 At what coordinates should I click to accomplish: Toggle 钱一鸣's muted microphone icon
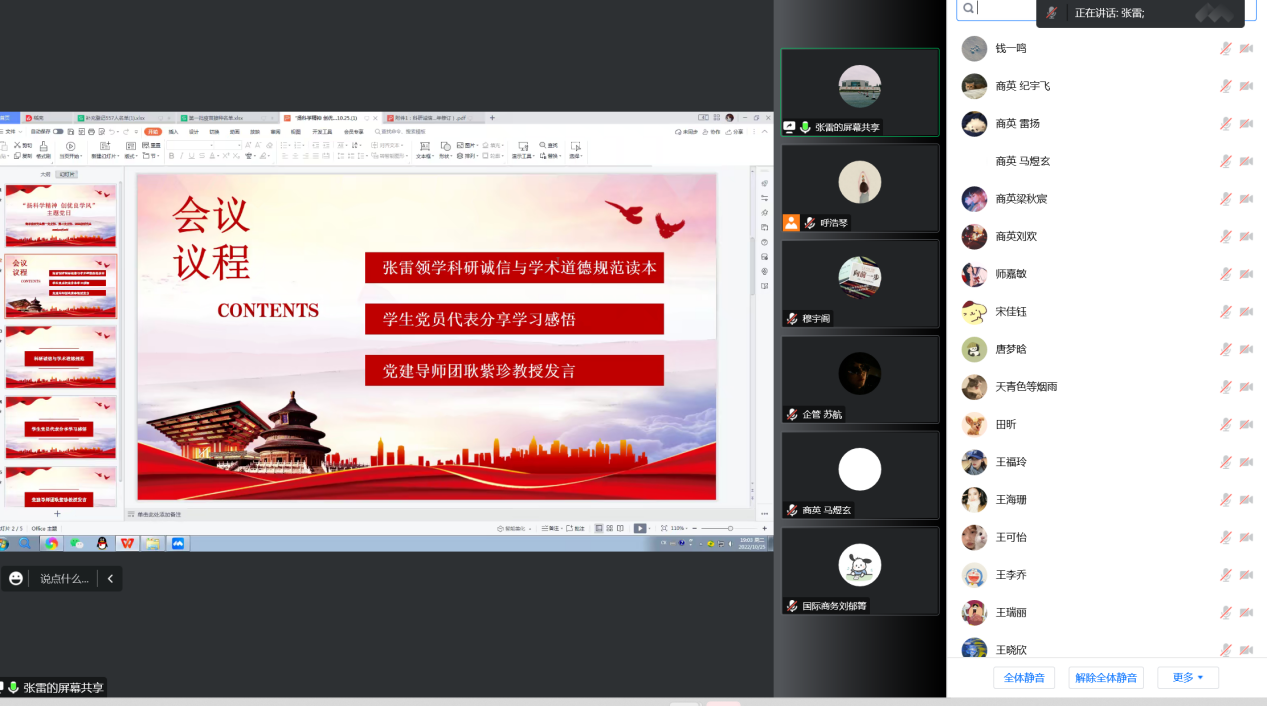click(x=1225, y=48)
